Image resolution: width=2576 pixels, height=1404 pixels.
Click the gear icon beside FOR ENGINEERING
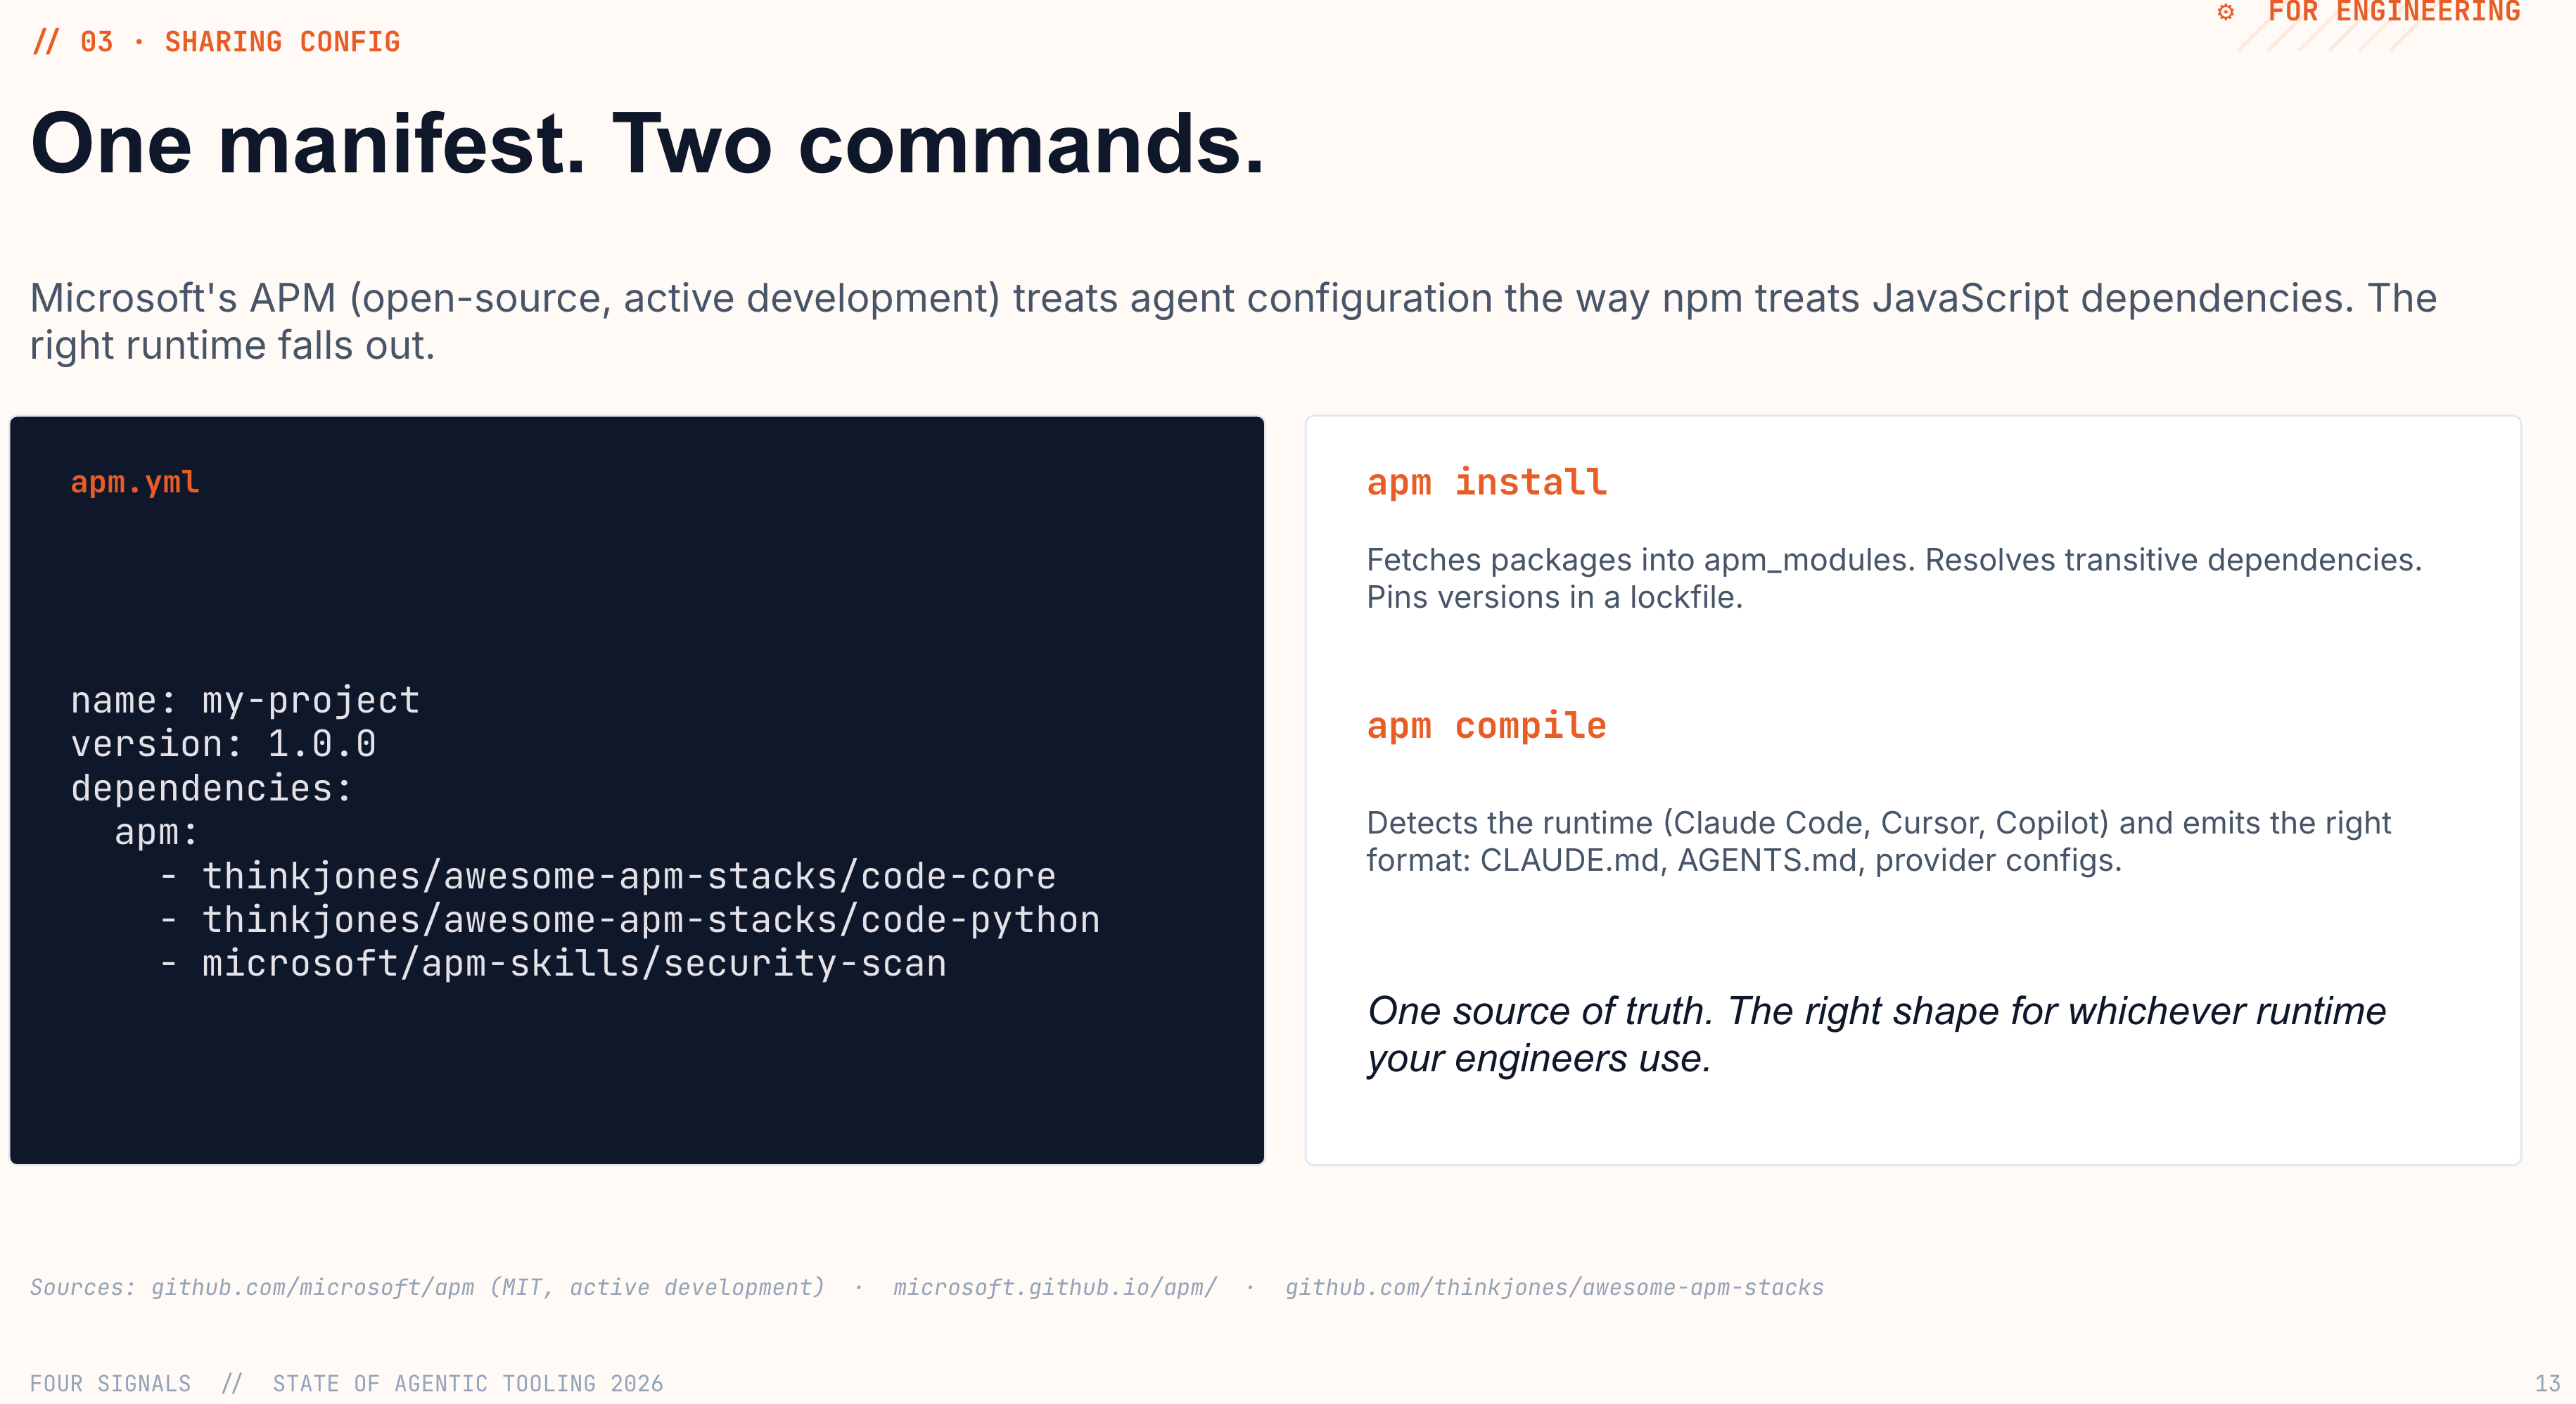(2225, 12)
